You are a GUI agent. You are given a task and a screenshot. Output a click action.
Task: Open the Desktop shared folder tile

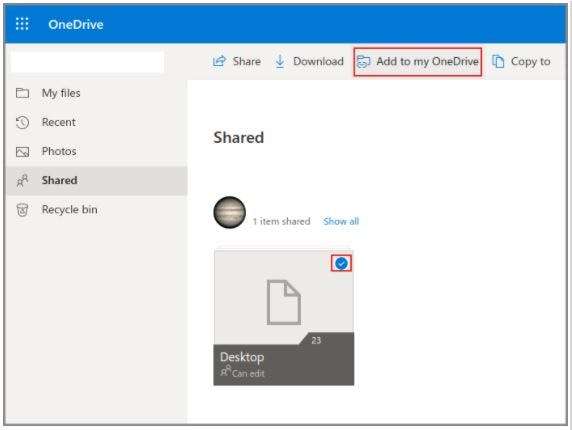click(x=283, y=318)
